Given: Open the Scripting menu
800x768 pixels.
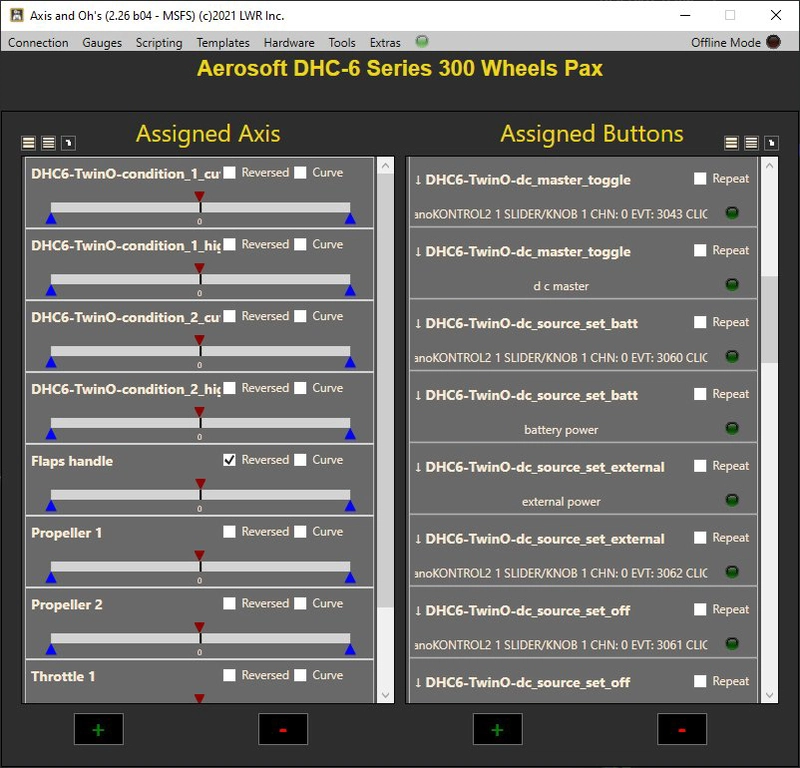Looking at the screenshot, I should coord(159,42).
